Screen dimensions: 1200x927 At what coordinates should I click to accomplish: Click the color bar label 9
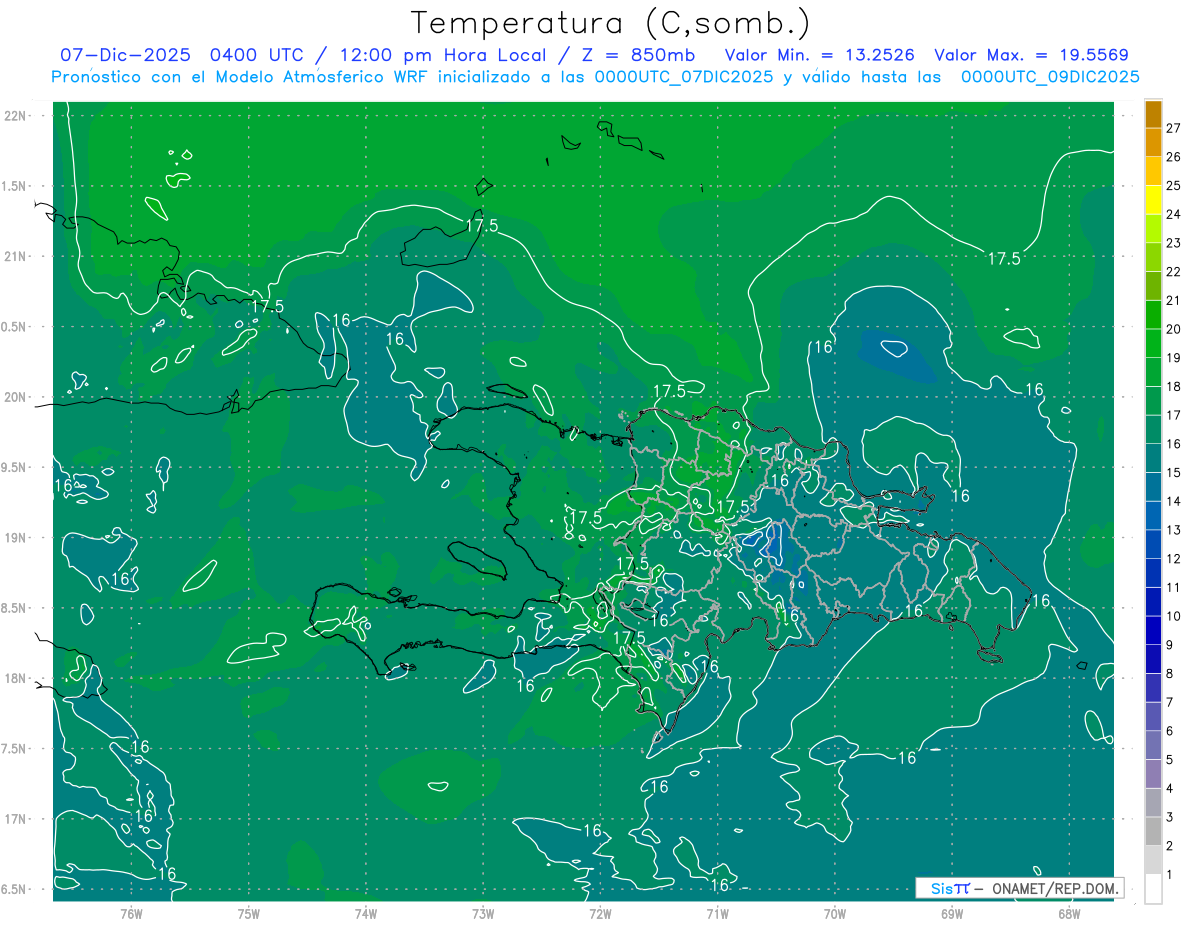click(1169, 645)
